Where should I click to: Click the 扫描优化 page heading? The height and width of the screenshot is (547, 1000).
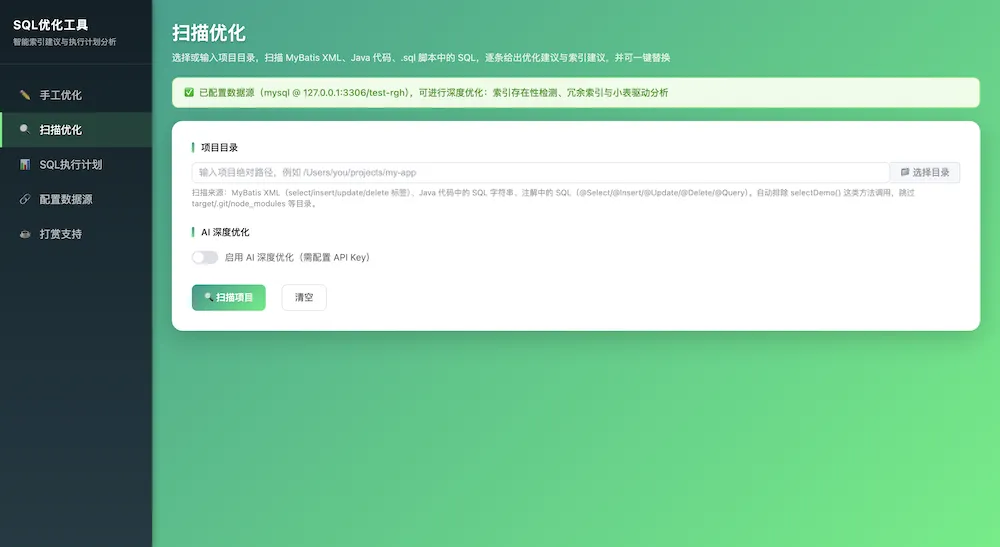tap(209, 33)
